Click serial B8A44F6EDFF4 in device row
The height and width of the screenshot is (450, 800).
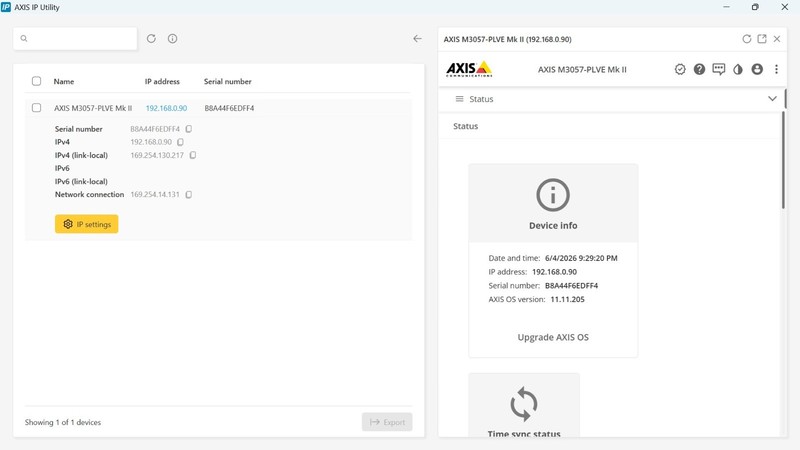pos(229,108)
